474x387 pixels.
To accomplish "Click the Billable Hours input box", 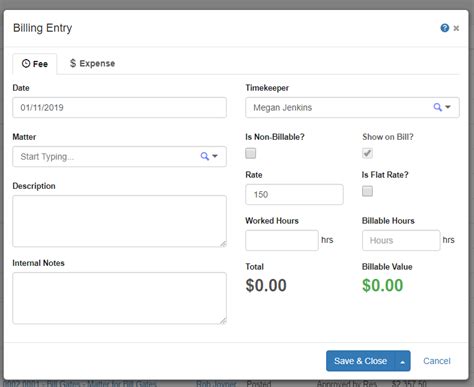I will point(401,240).
